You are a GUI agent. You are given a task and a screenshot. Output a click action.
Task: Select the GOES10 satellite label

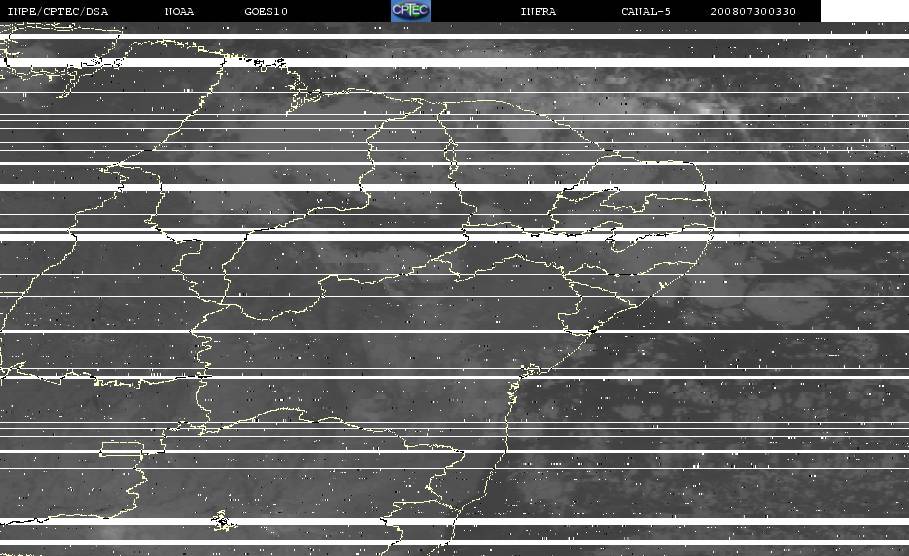click(266, 11)
